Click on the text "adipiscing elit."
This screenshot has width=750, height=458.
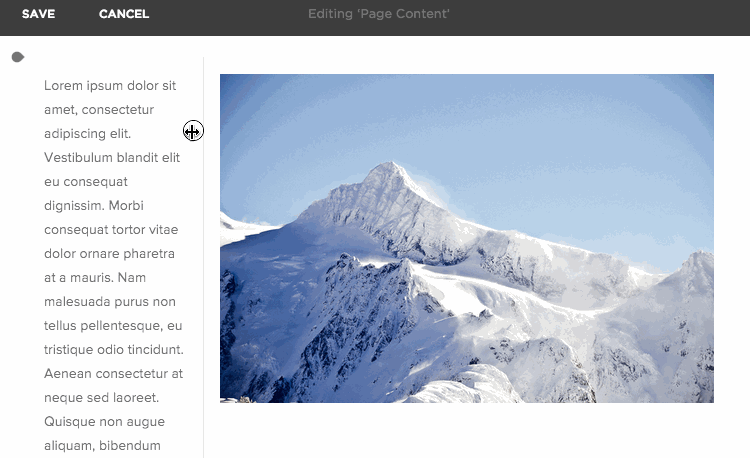tap(88, 134)
